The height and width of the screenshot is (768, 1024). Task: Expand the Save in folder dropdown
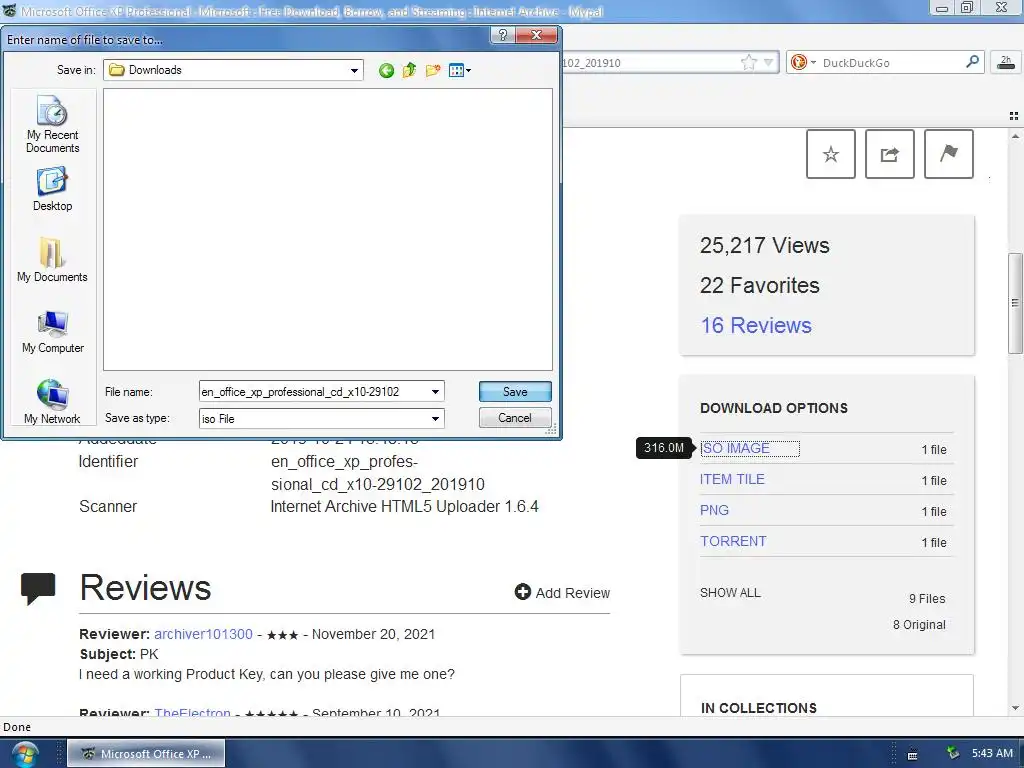(354, 71)
